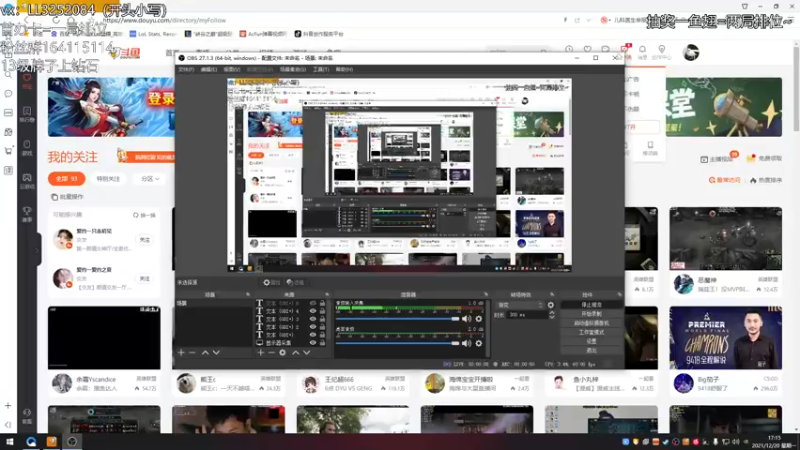
Task: Mute the 桌面音频 mixer channel
Action: (466, 343)
